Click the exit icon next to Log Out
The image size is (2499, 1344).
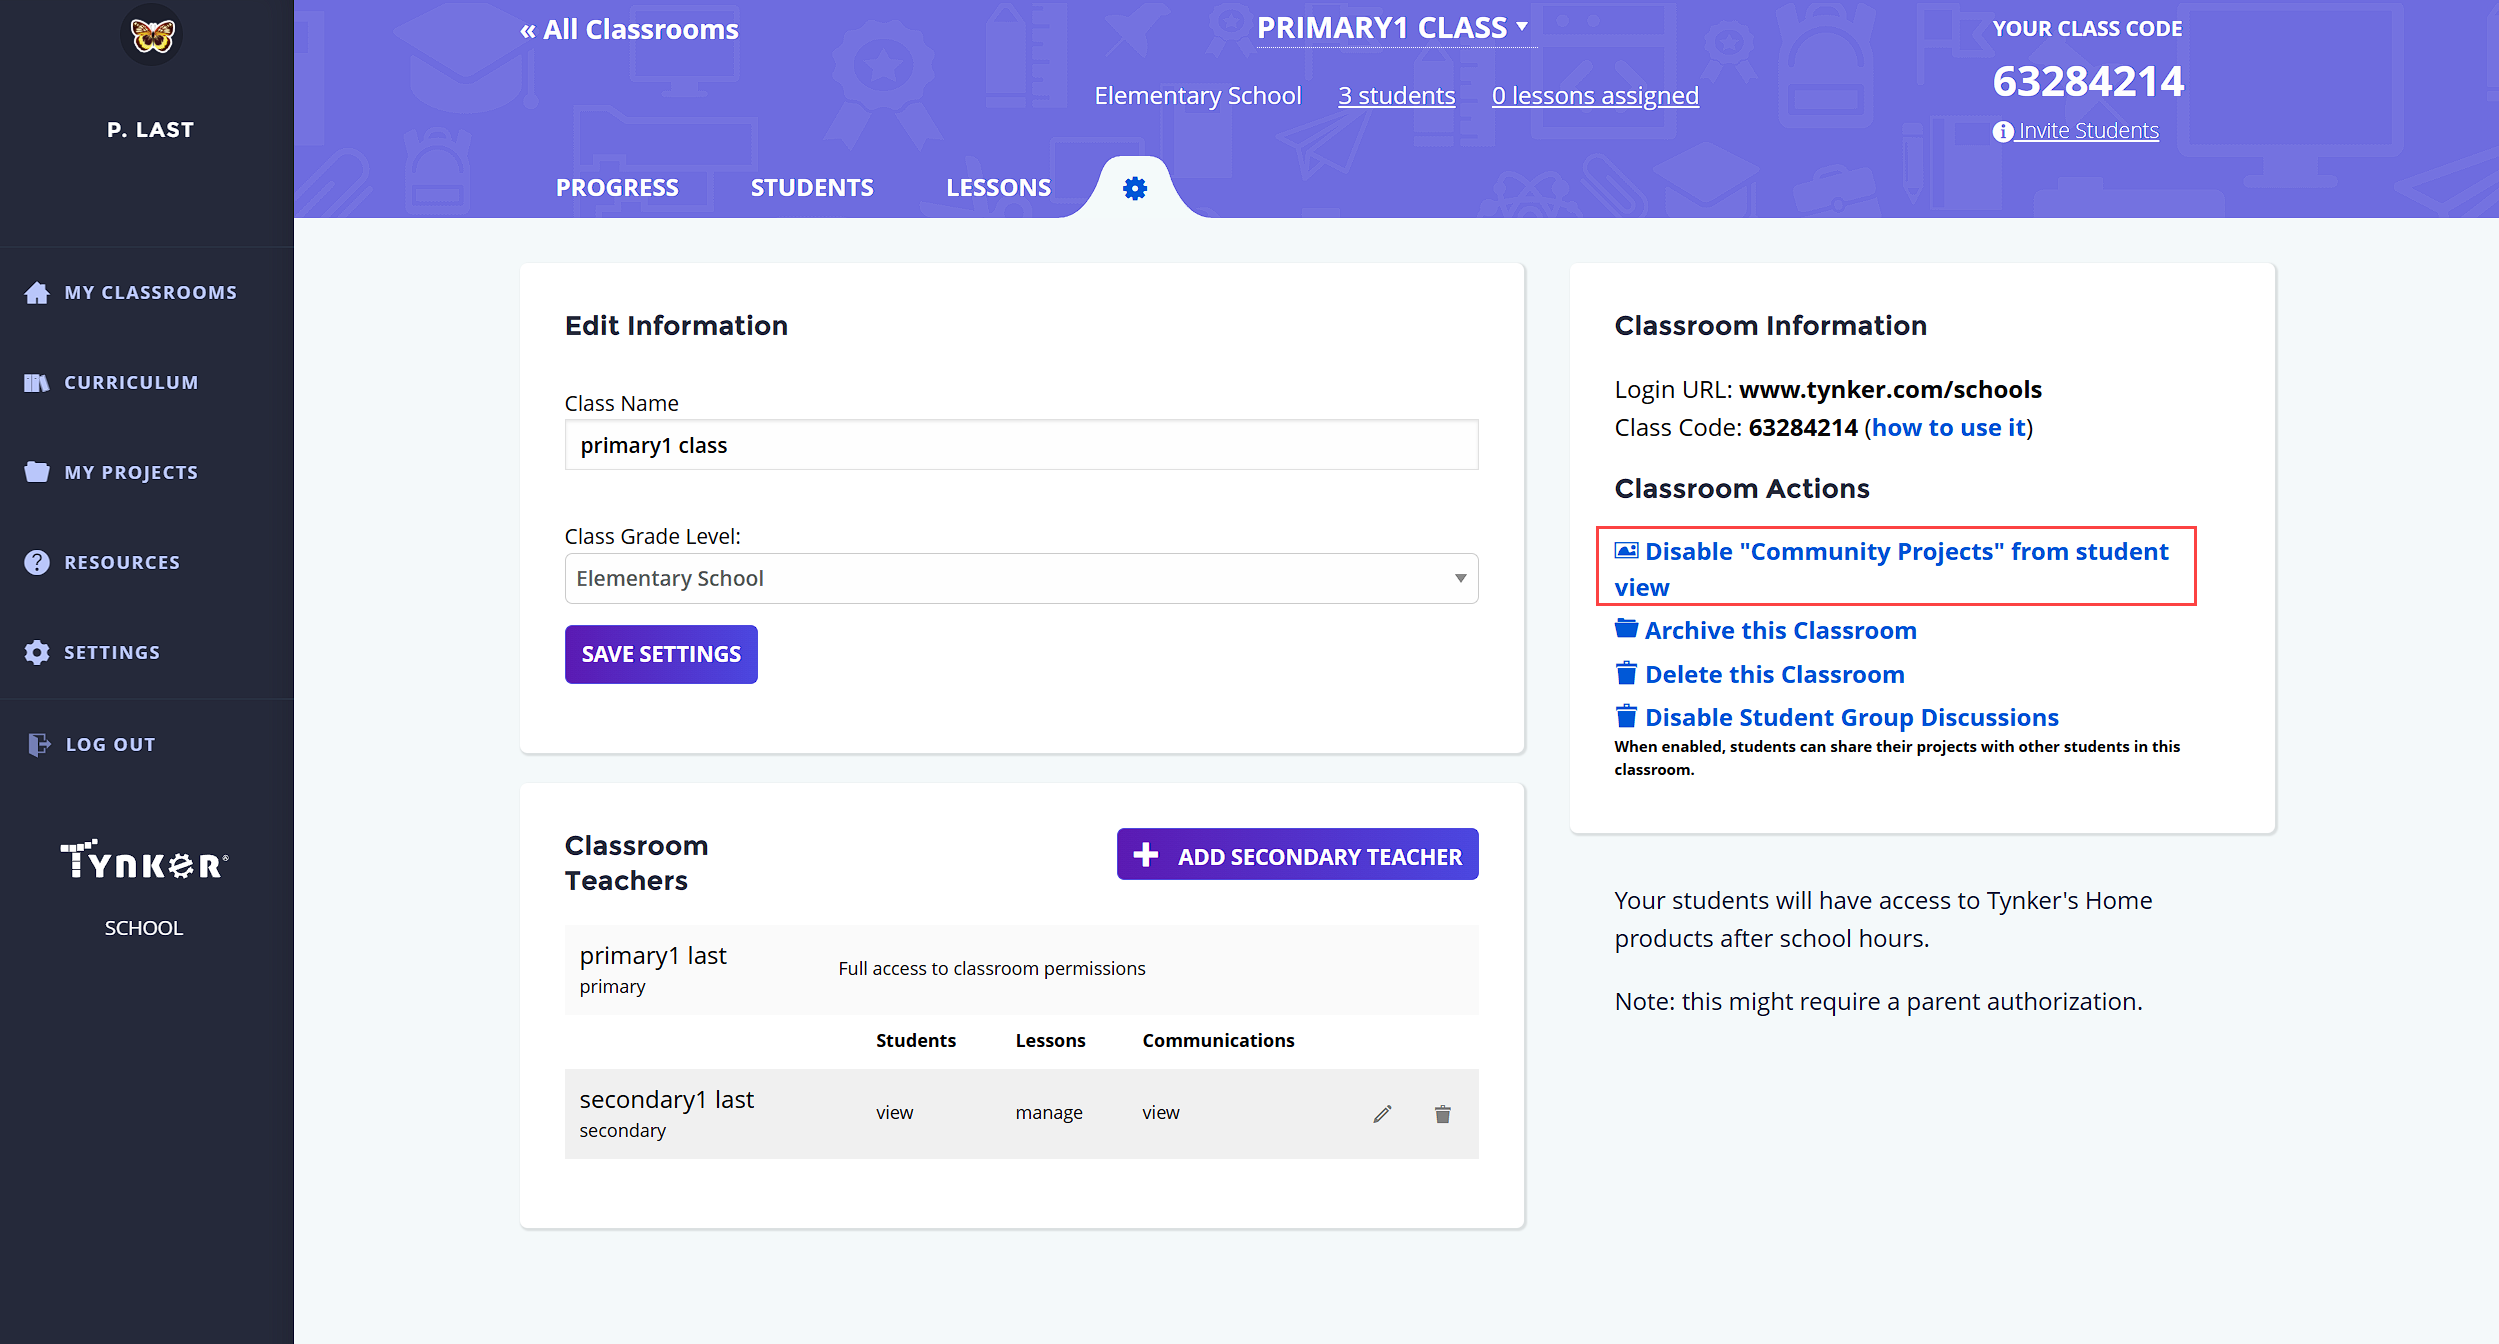(38, 744)
